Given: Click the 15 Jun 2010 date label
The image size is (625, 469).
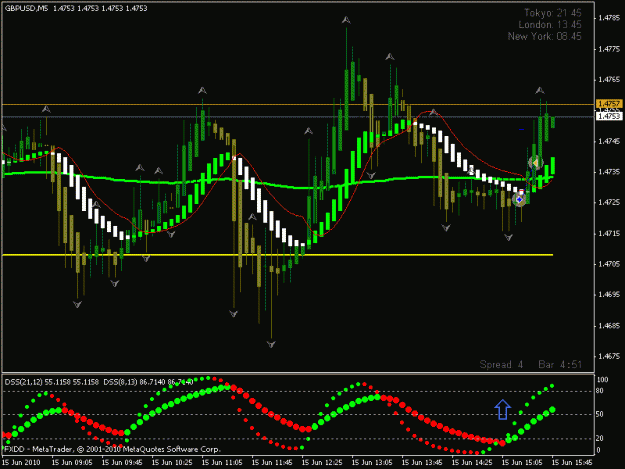Looking at the screenshot, I should click(x=21, y=462).
